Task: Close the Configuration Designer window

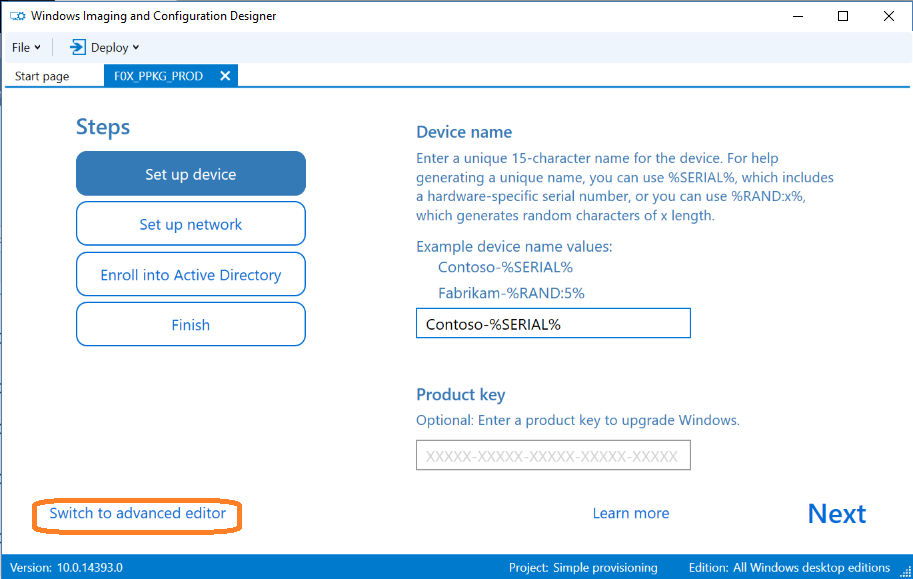Action: tap(889, 16)
